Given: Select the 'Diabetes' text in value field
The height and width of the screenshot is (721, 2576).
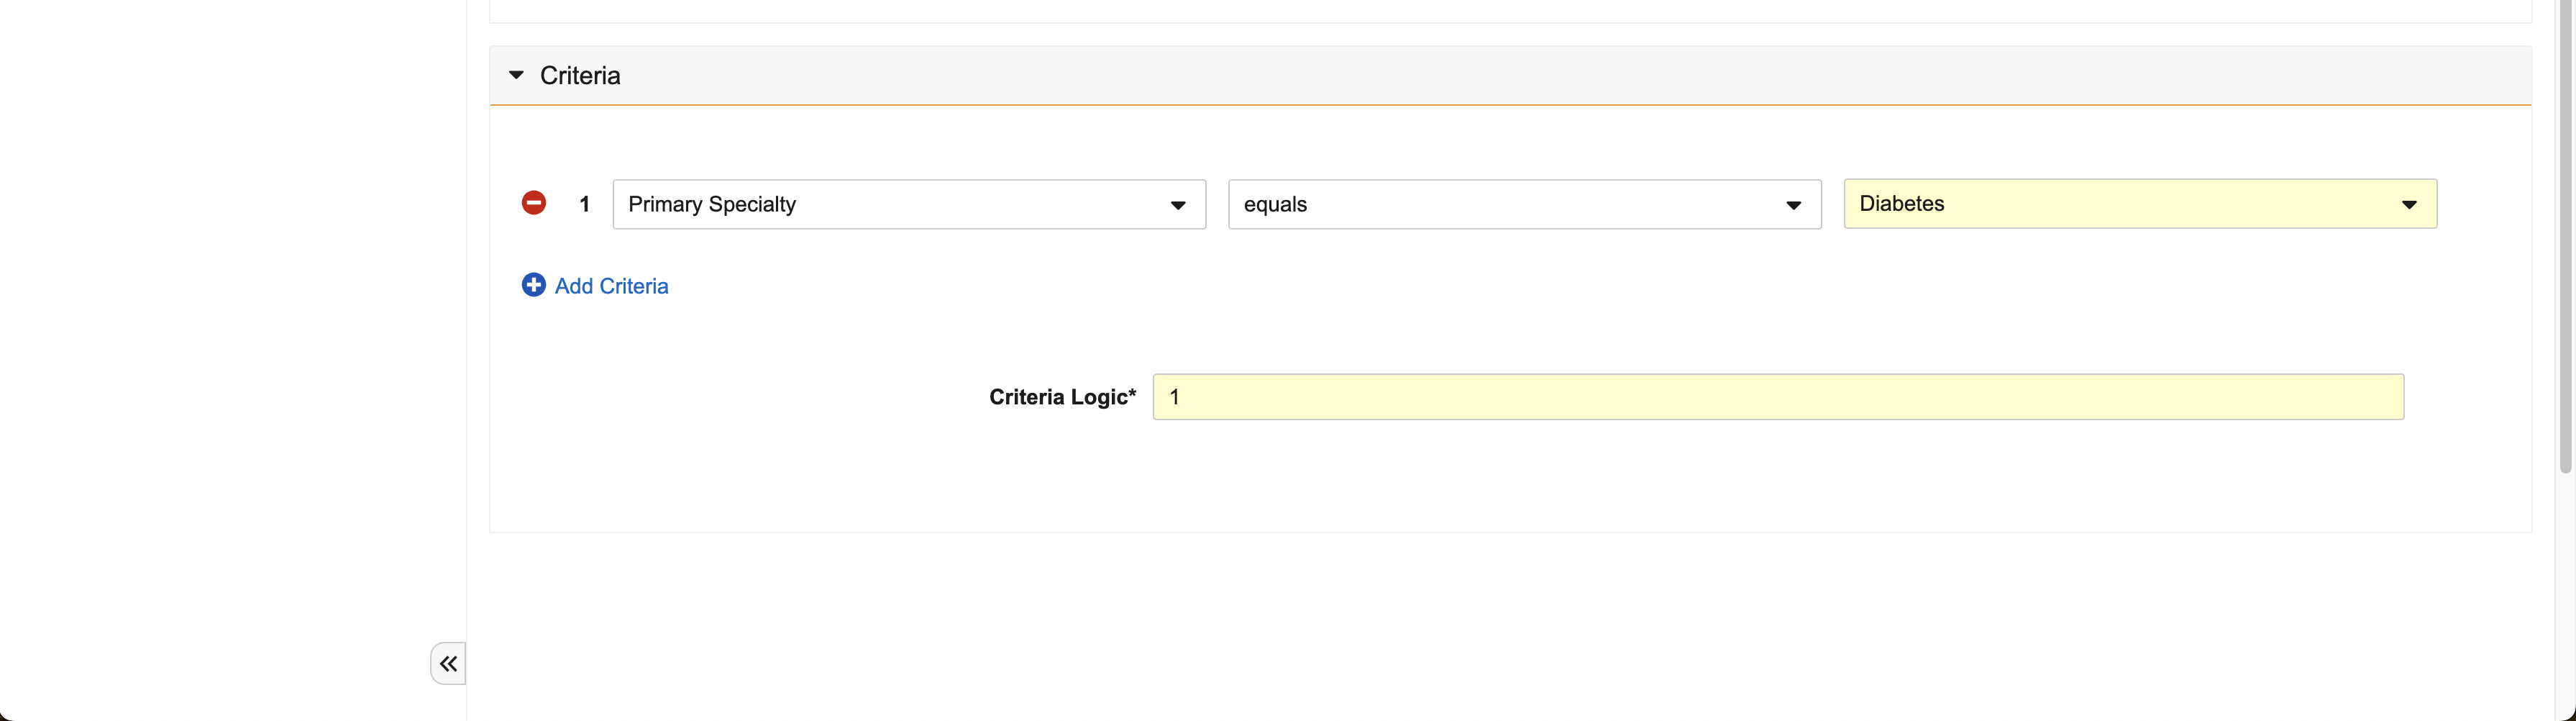Looking at the screenshot, I should coord(1901,204).
